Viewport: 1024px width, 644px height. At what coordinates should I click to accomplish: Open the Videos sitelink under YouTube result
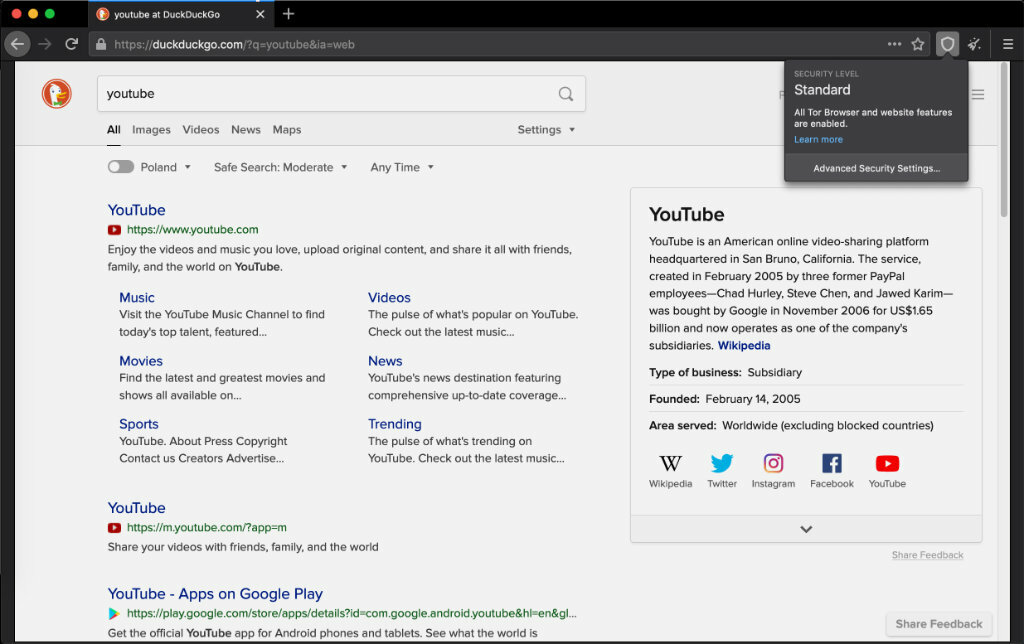coord(389,297)
